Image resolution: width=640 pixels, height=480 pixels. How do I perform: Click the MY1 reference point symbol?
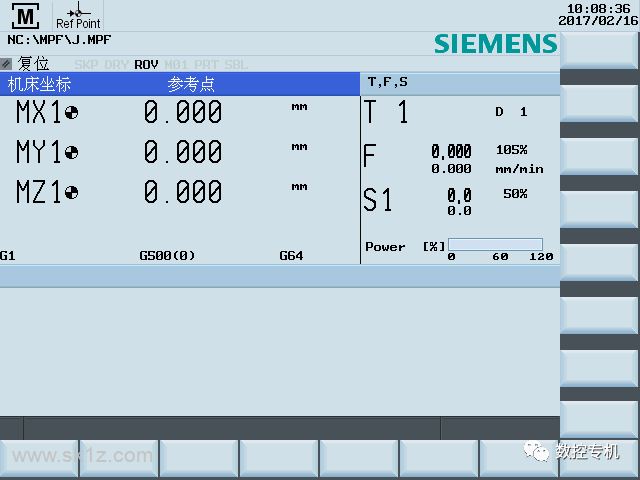(71, 152)
